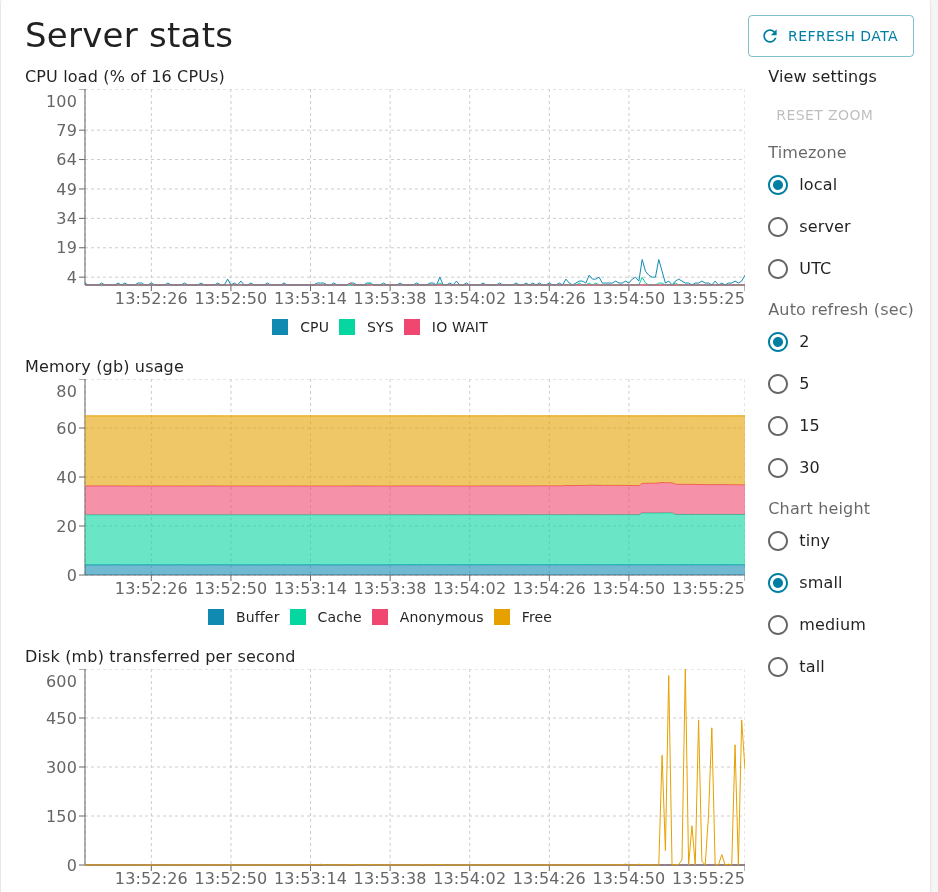The height and width of the screenshot is (892, 938).
Task: Click the Anonymous legend label
Action: coord(441,617)
